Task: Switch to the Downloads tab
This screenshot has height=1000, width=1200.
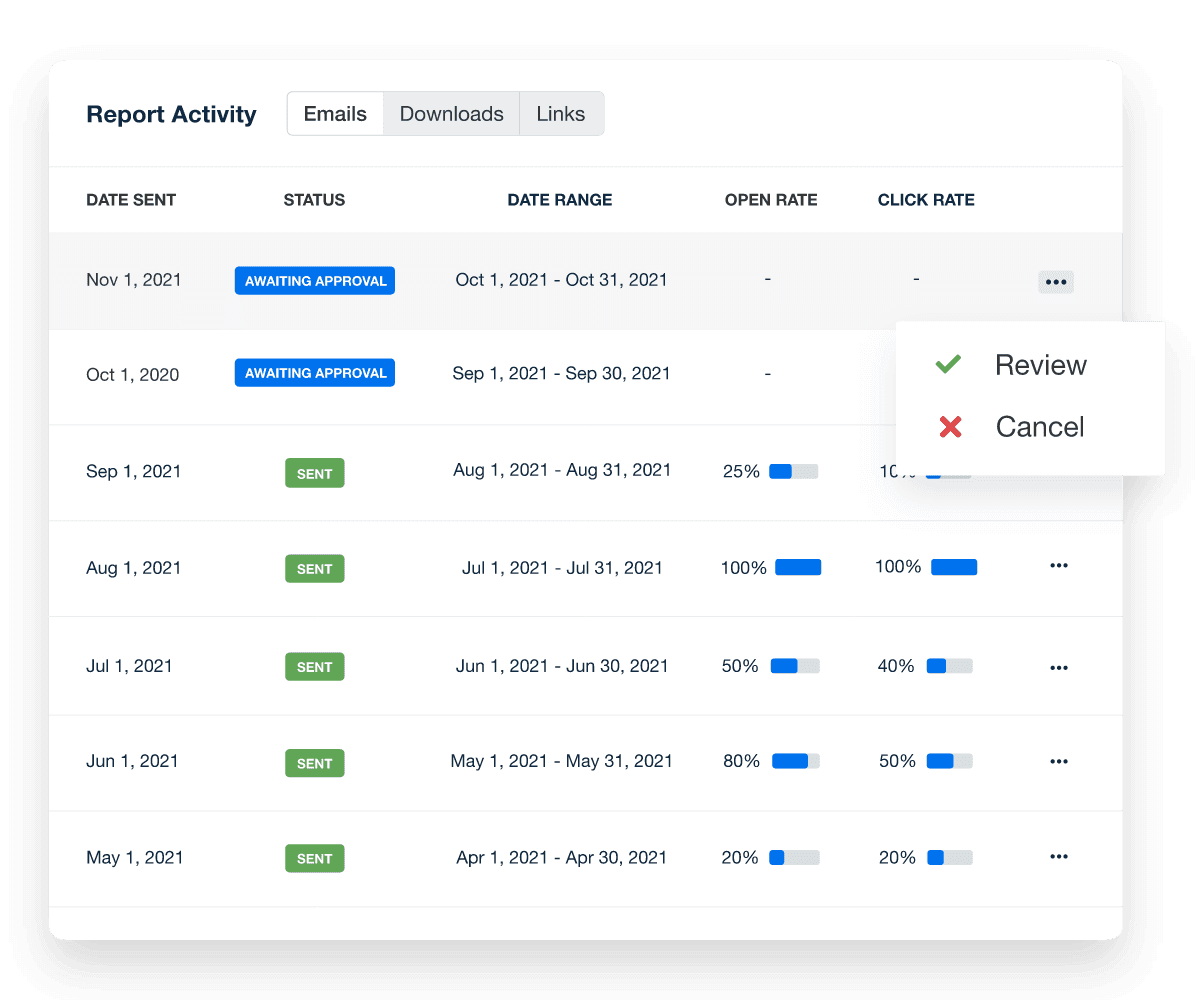Action: pos(451,113)
